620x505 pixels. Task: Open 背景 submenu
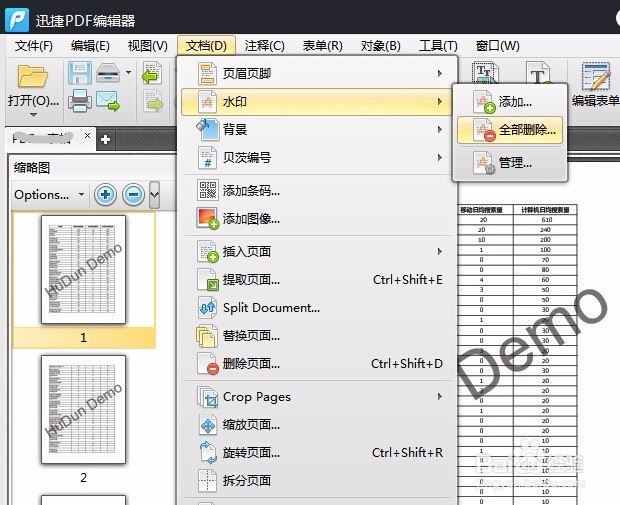316,130
